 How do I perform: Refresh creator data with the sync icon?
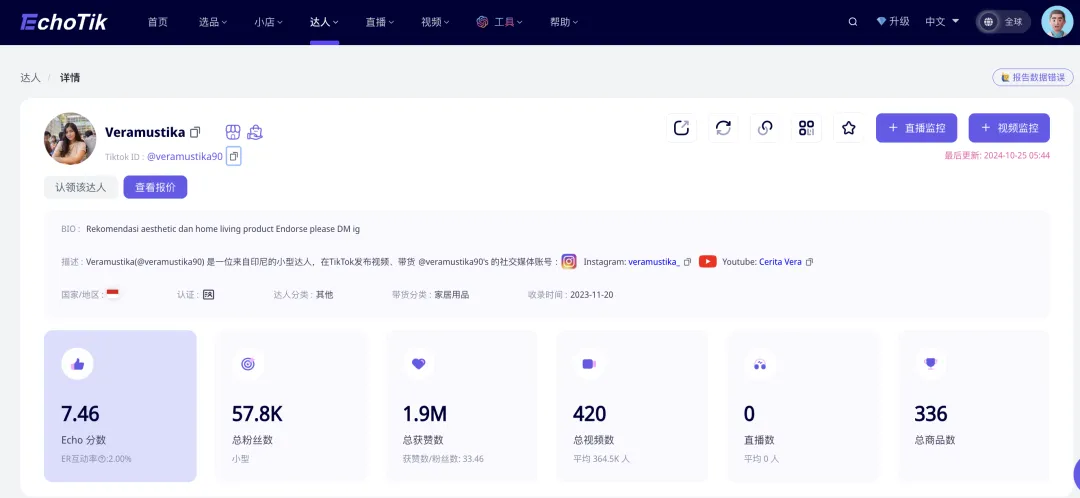coord(723,128)
